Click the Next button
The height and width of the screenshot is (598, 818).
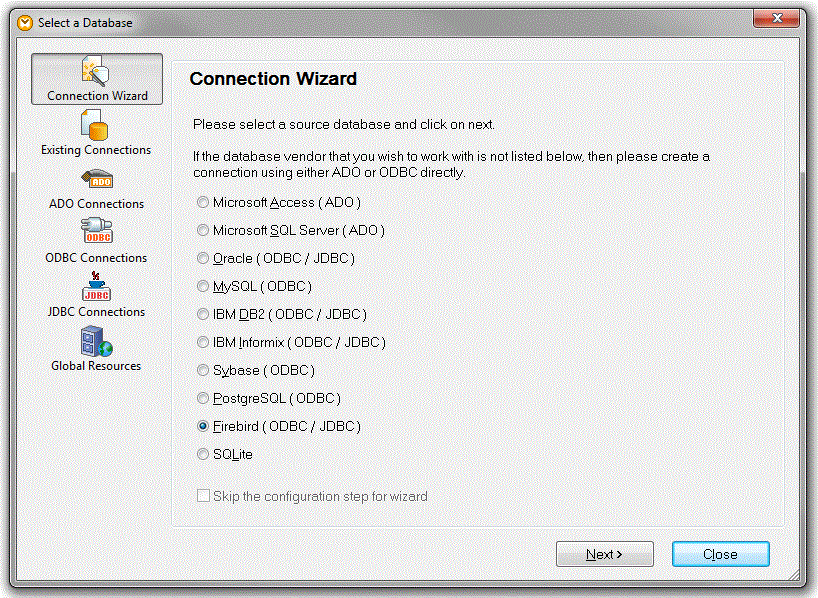604,554
